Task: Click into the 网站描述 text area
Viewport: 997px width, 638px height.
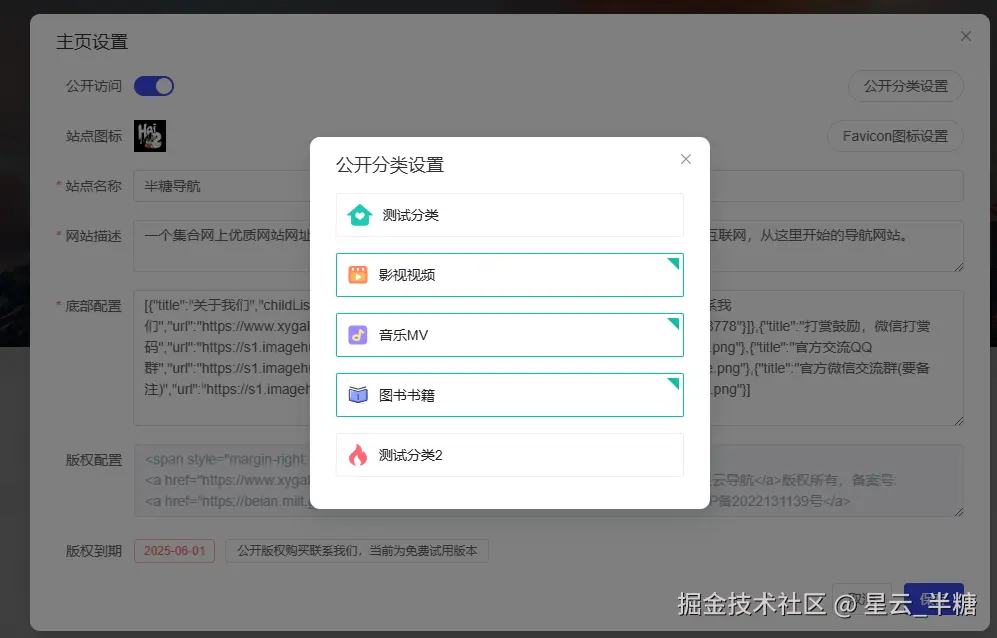Action: click(548, 246)
